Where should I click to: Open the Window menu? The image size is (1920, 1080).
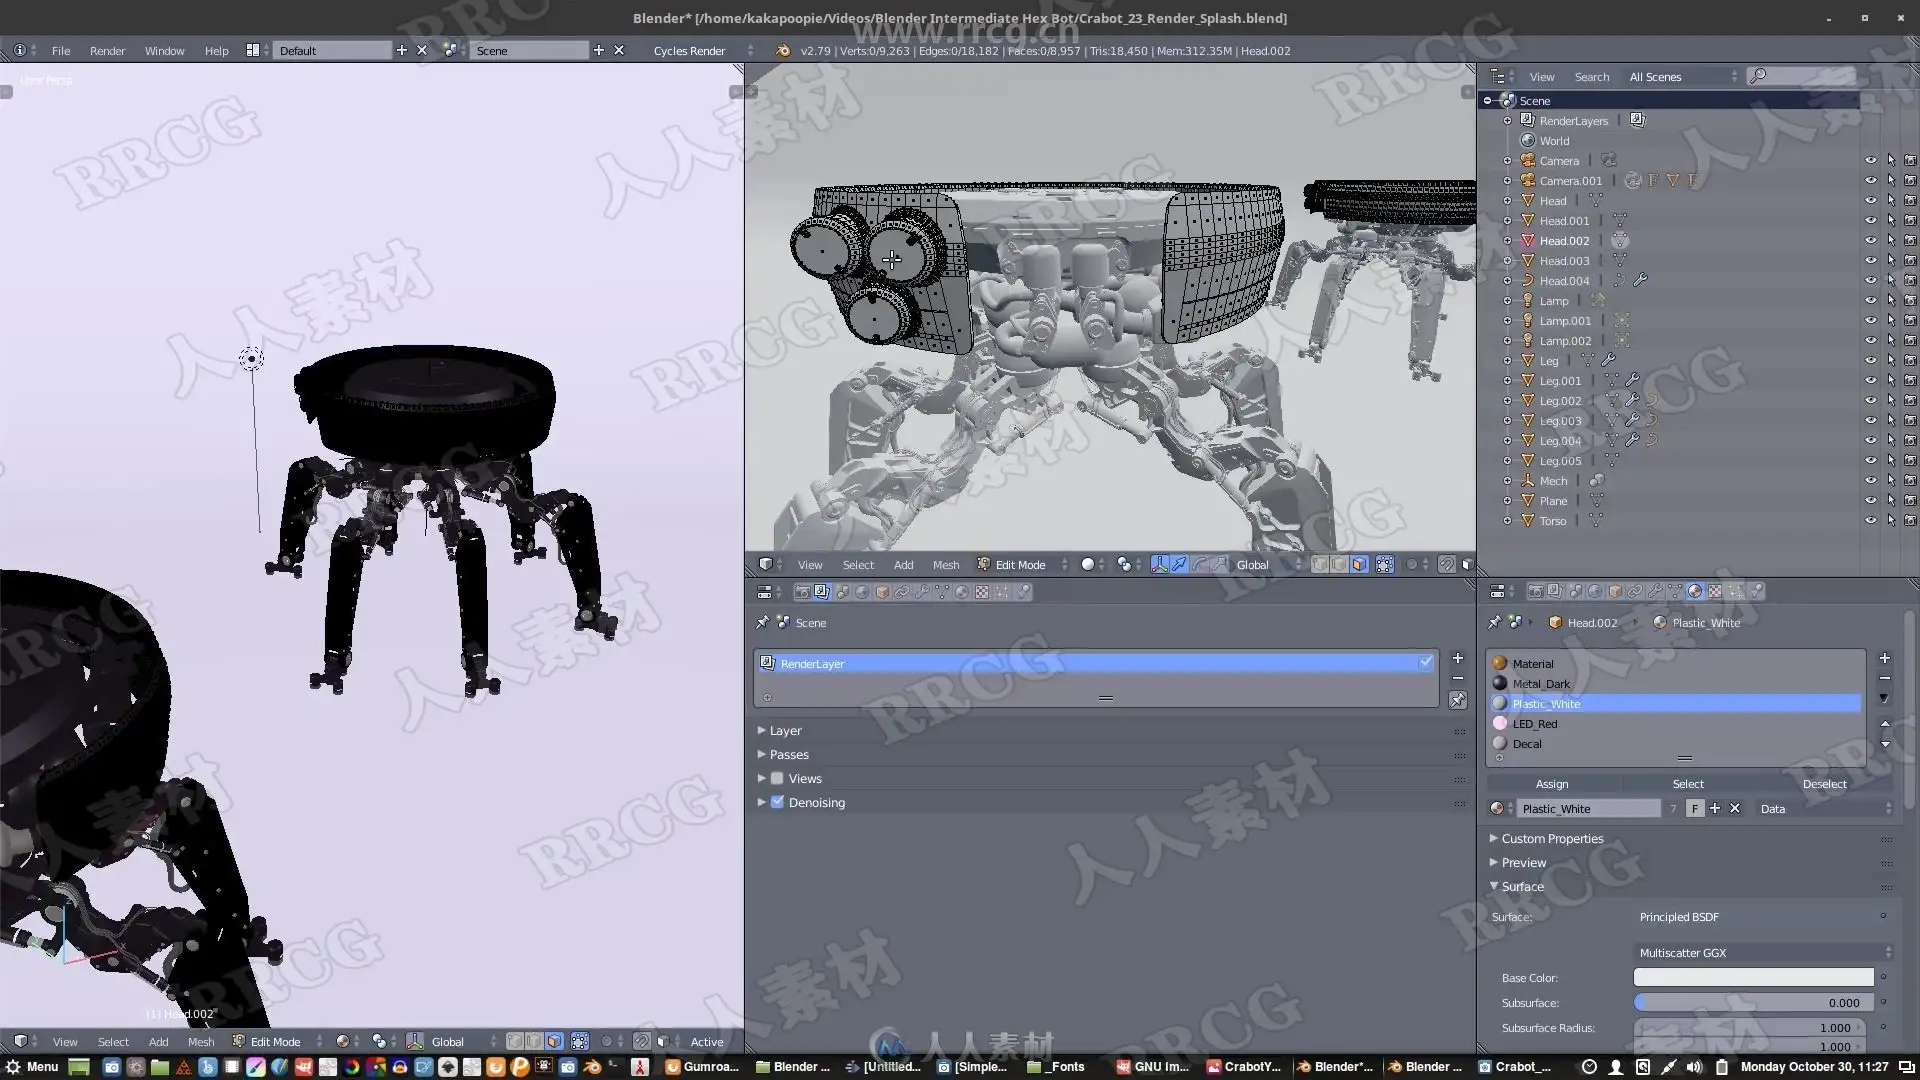pyautogui.click(x=164, y=50)
